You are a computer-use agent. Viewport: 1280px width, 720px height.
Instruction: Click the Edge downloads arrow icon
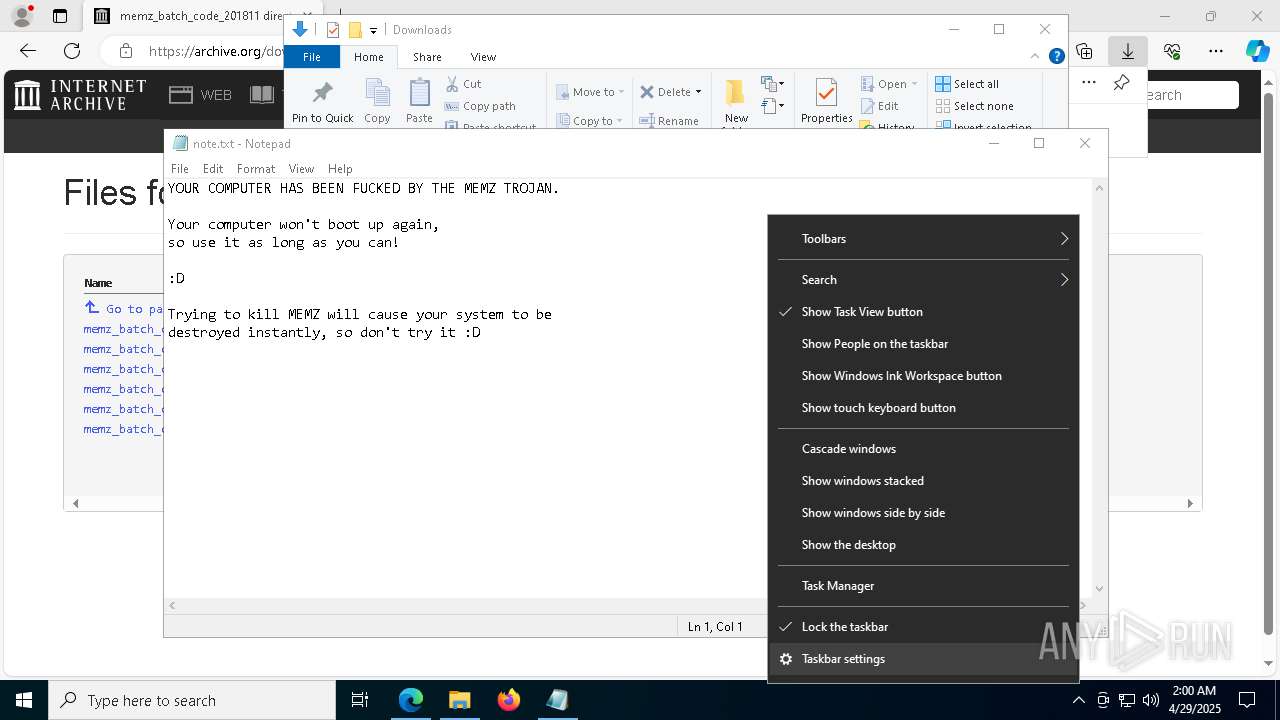pyautogui.click(x=1128, y=51)
